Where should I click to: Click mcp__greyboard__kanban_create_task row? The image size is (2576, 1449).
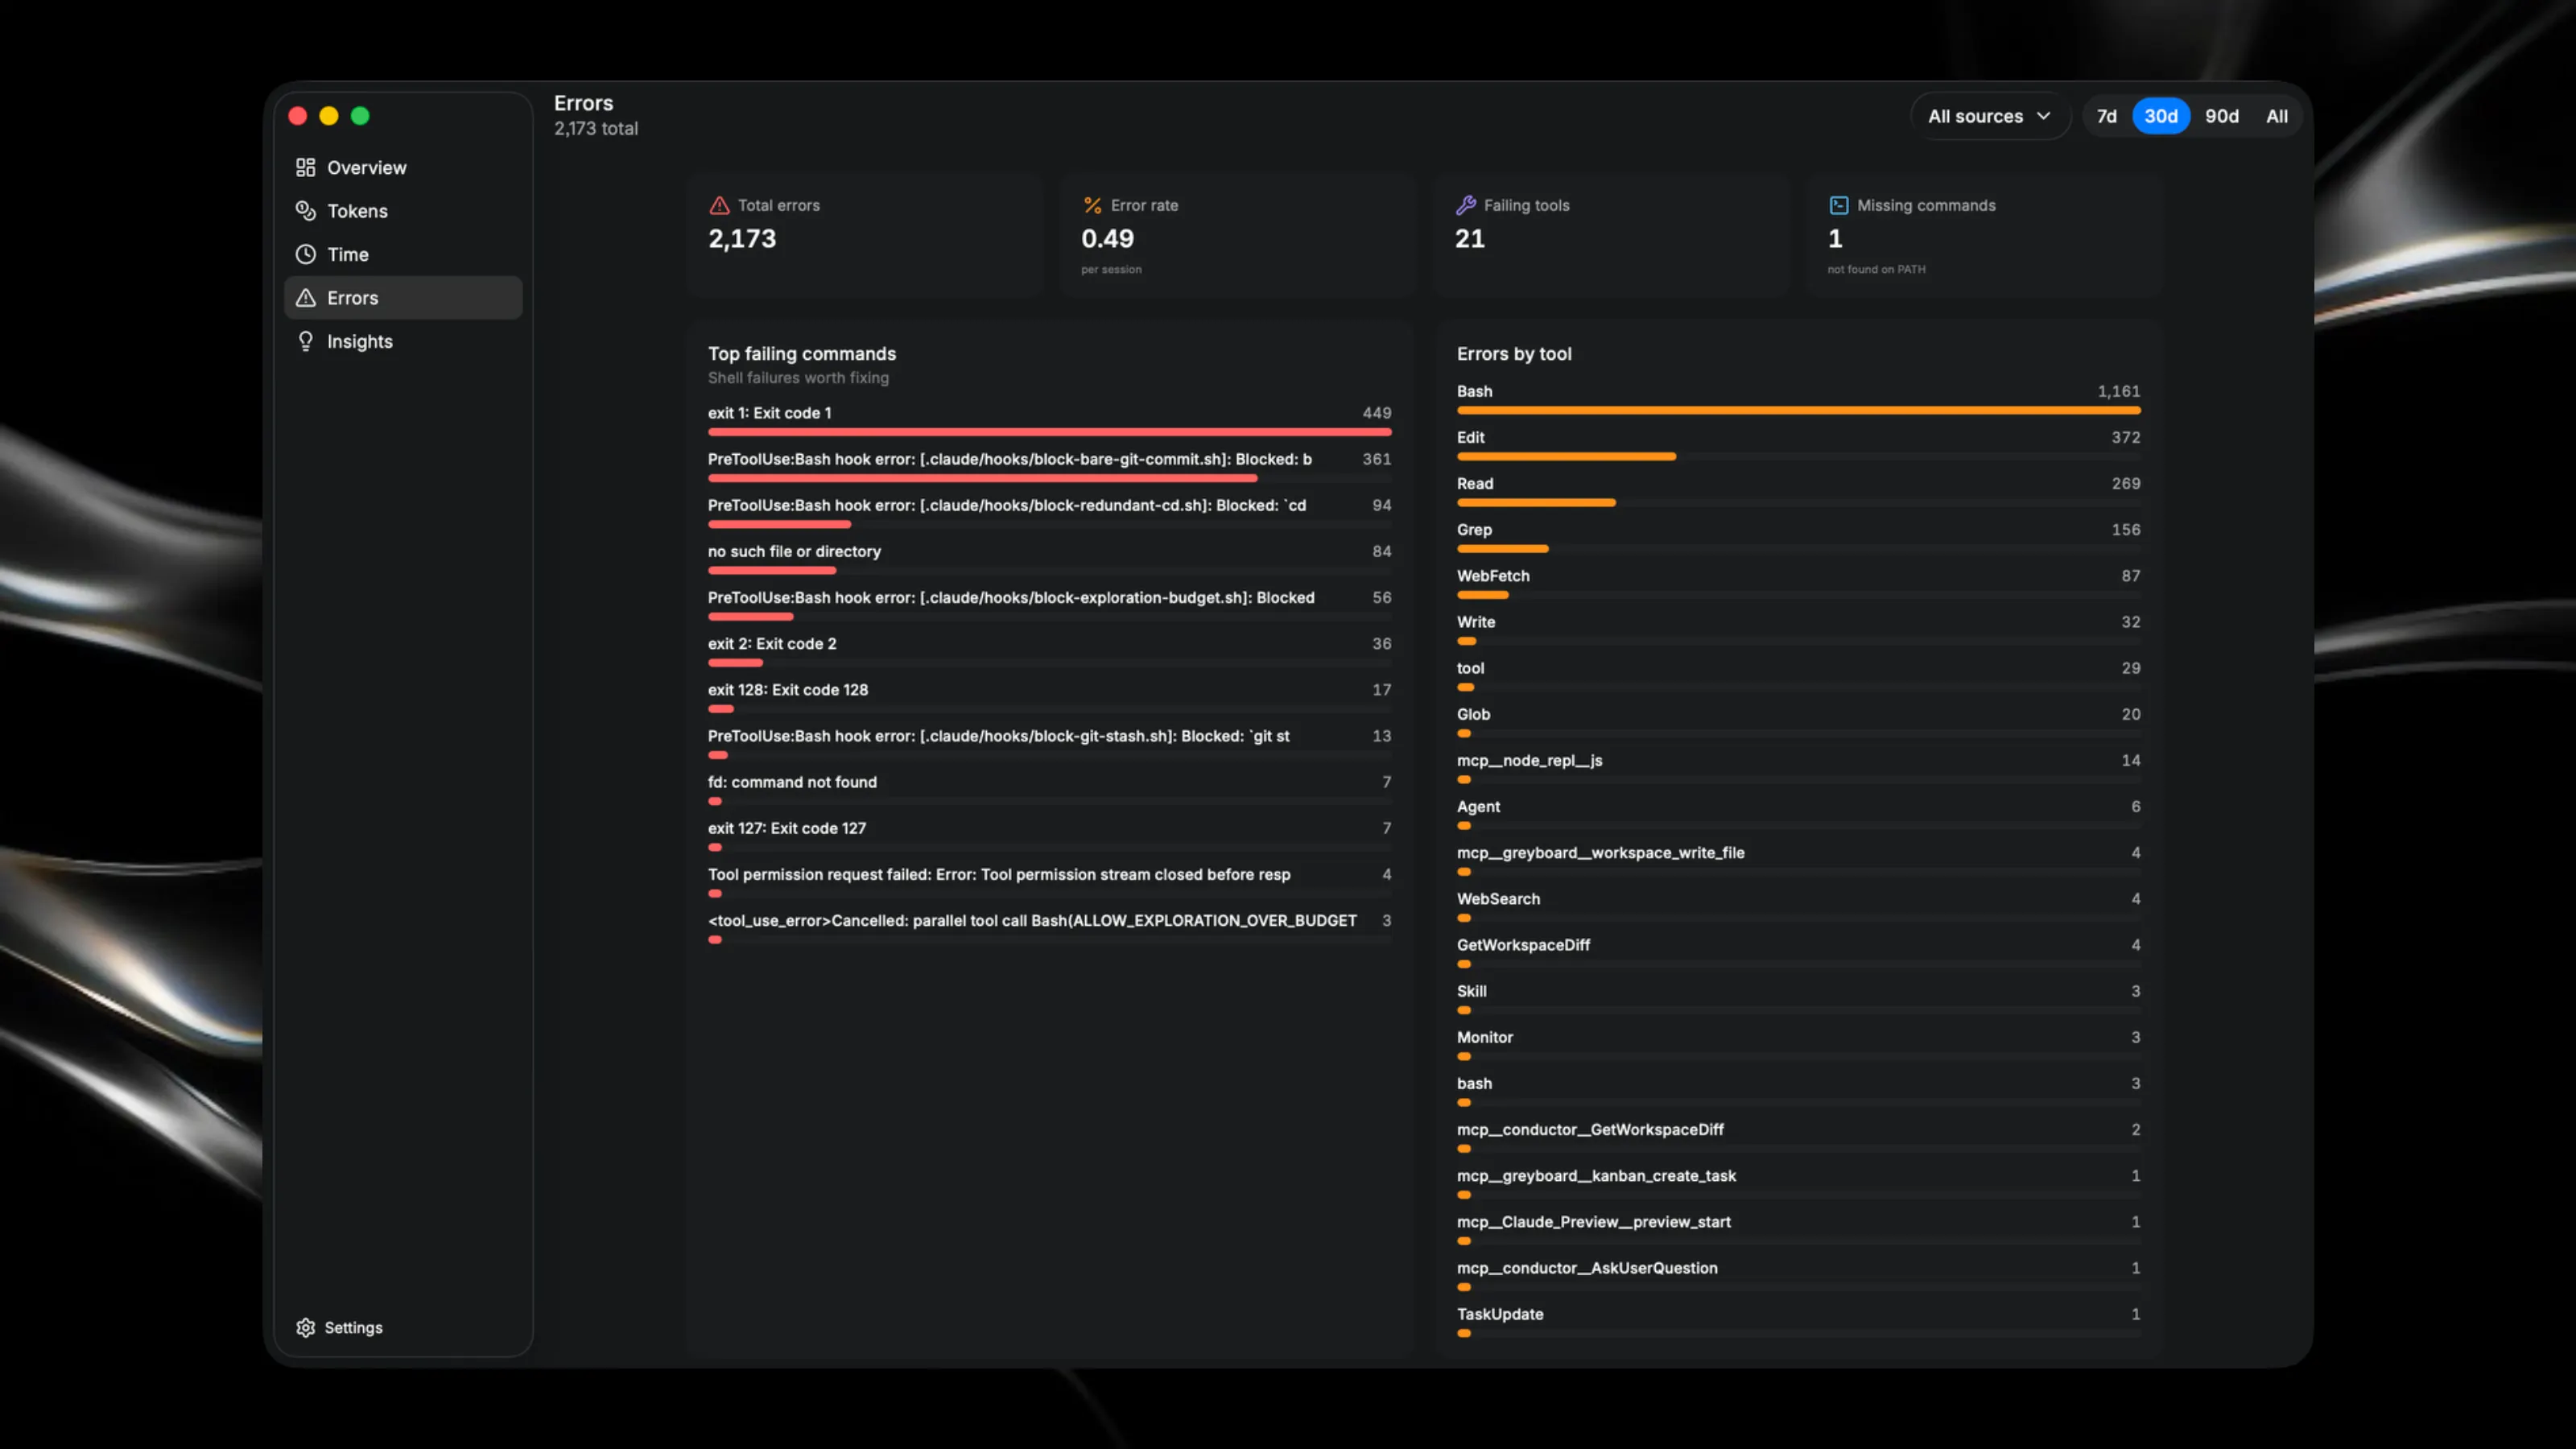(x=1798, y=1183)
